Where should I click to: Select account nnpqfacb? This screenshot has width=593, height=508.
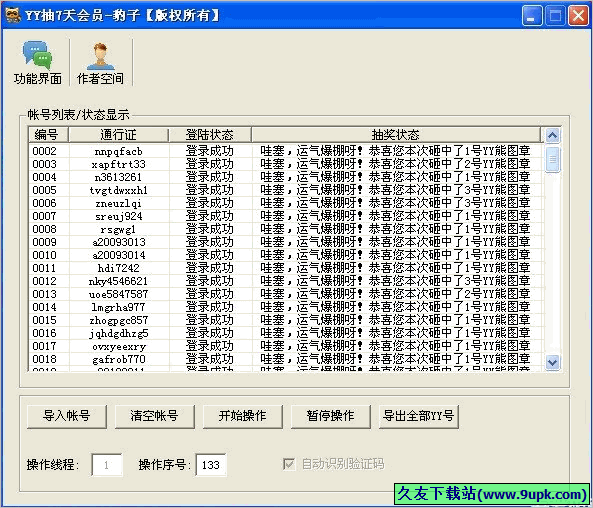click(x=119, y=151)
